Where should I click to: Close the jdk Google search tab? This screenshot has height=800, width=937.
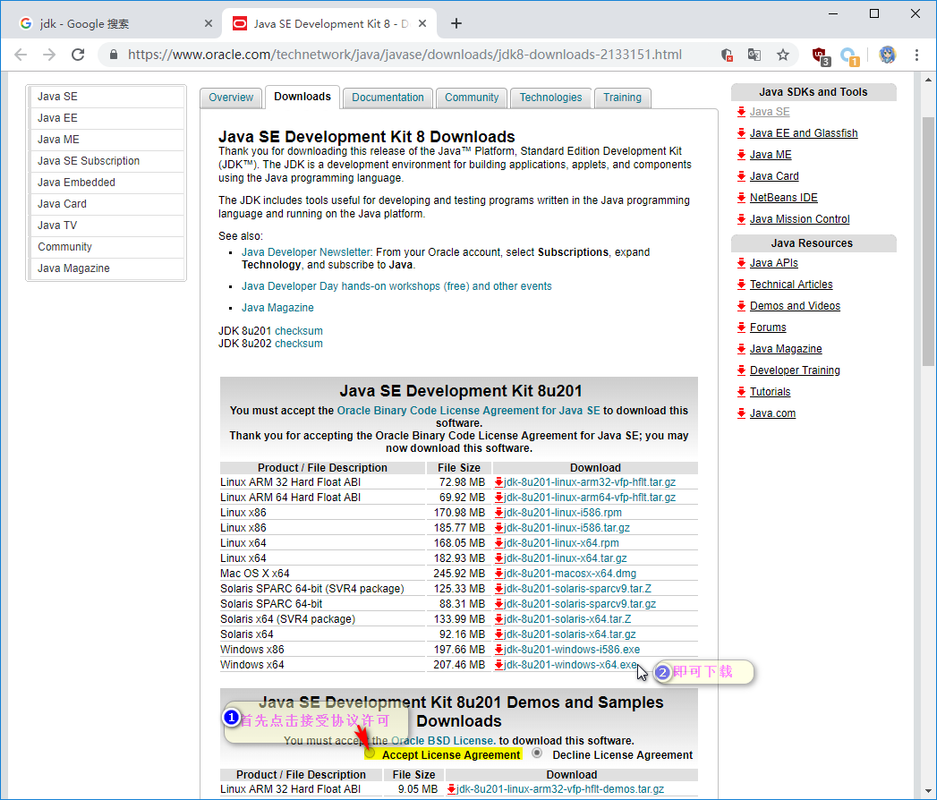point(208,23)
